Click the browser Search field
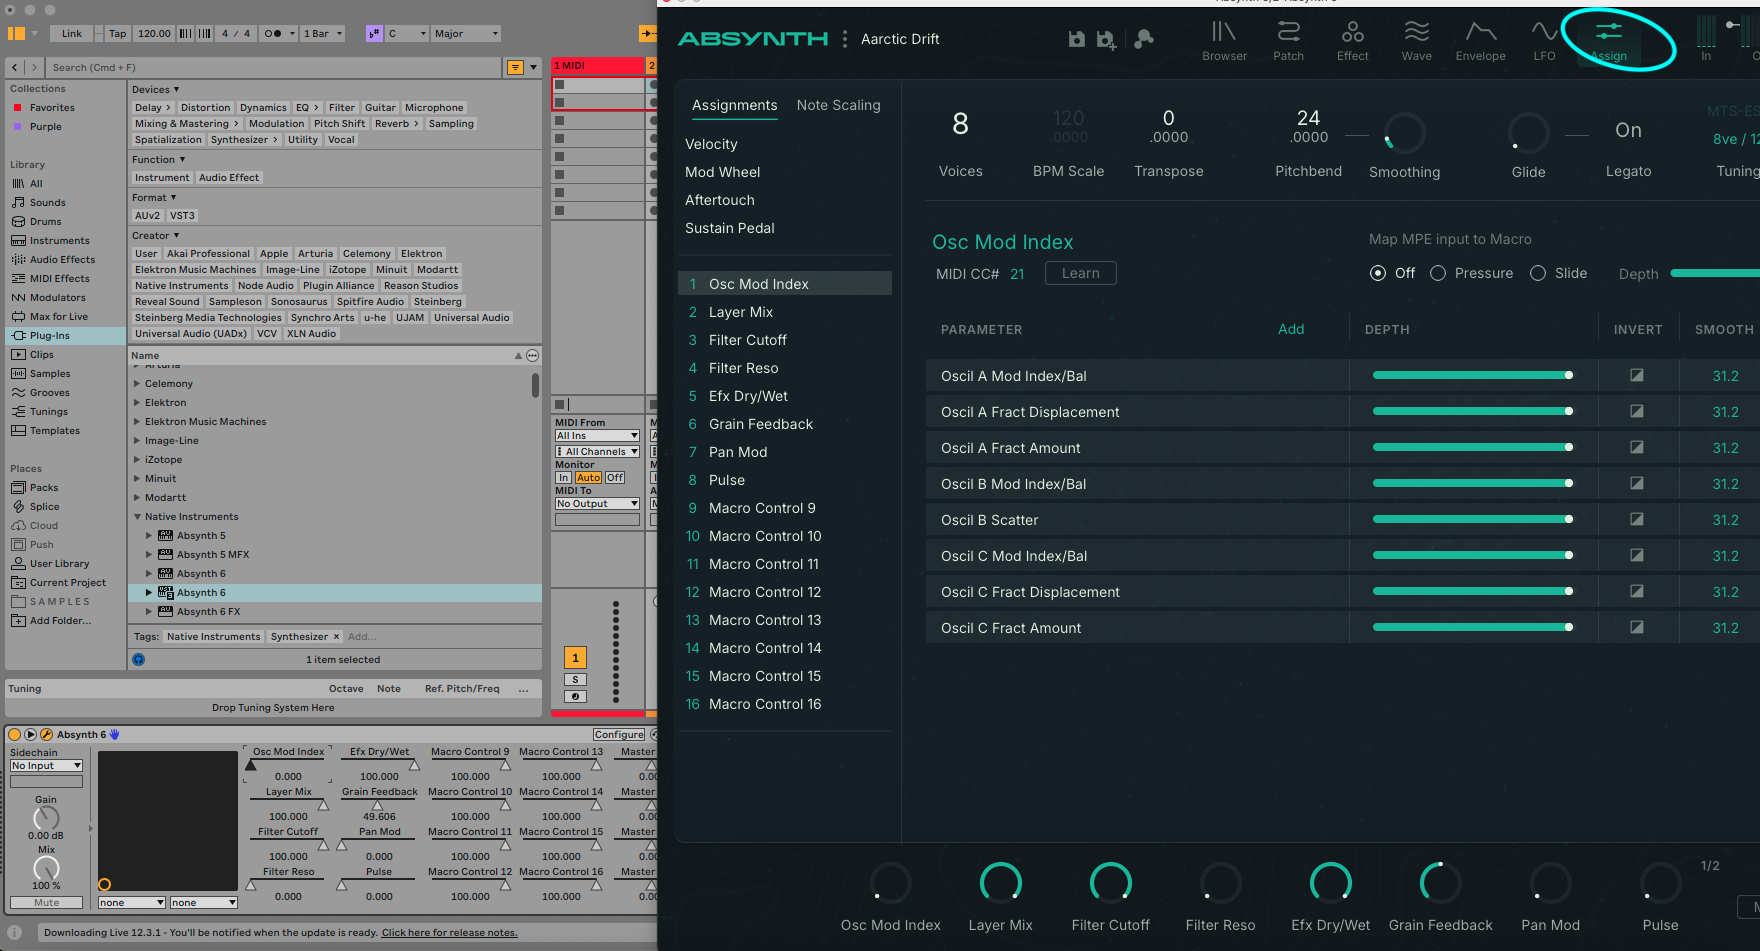 tap(275, 67)
